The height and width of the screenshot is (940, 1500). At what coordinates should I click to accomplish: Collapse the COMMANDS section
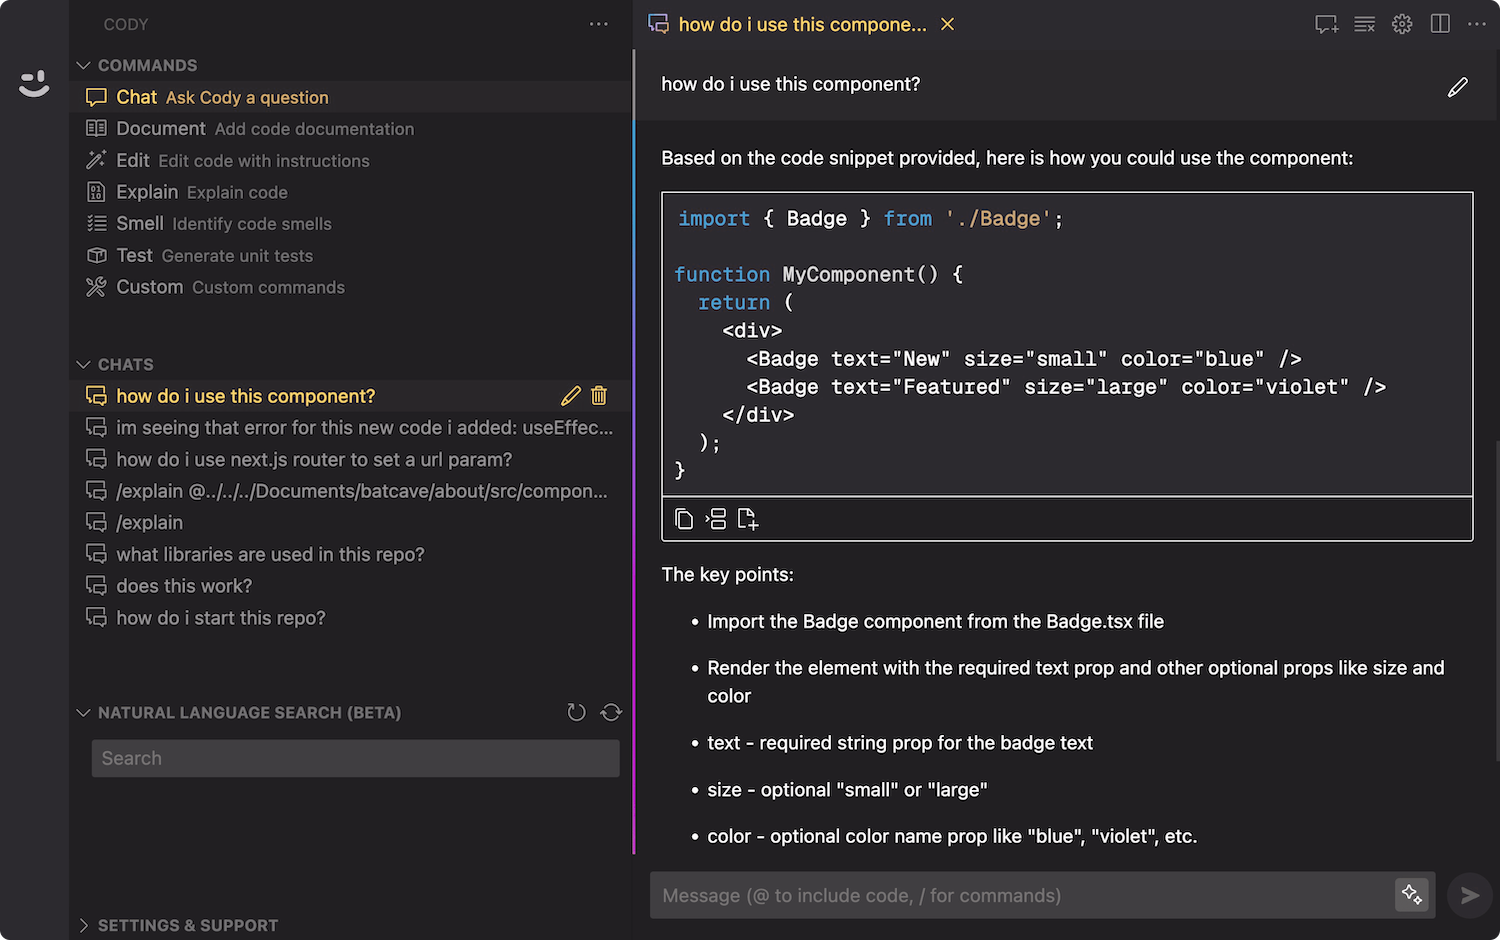click(x=84, y=65)
